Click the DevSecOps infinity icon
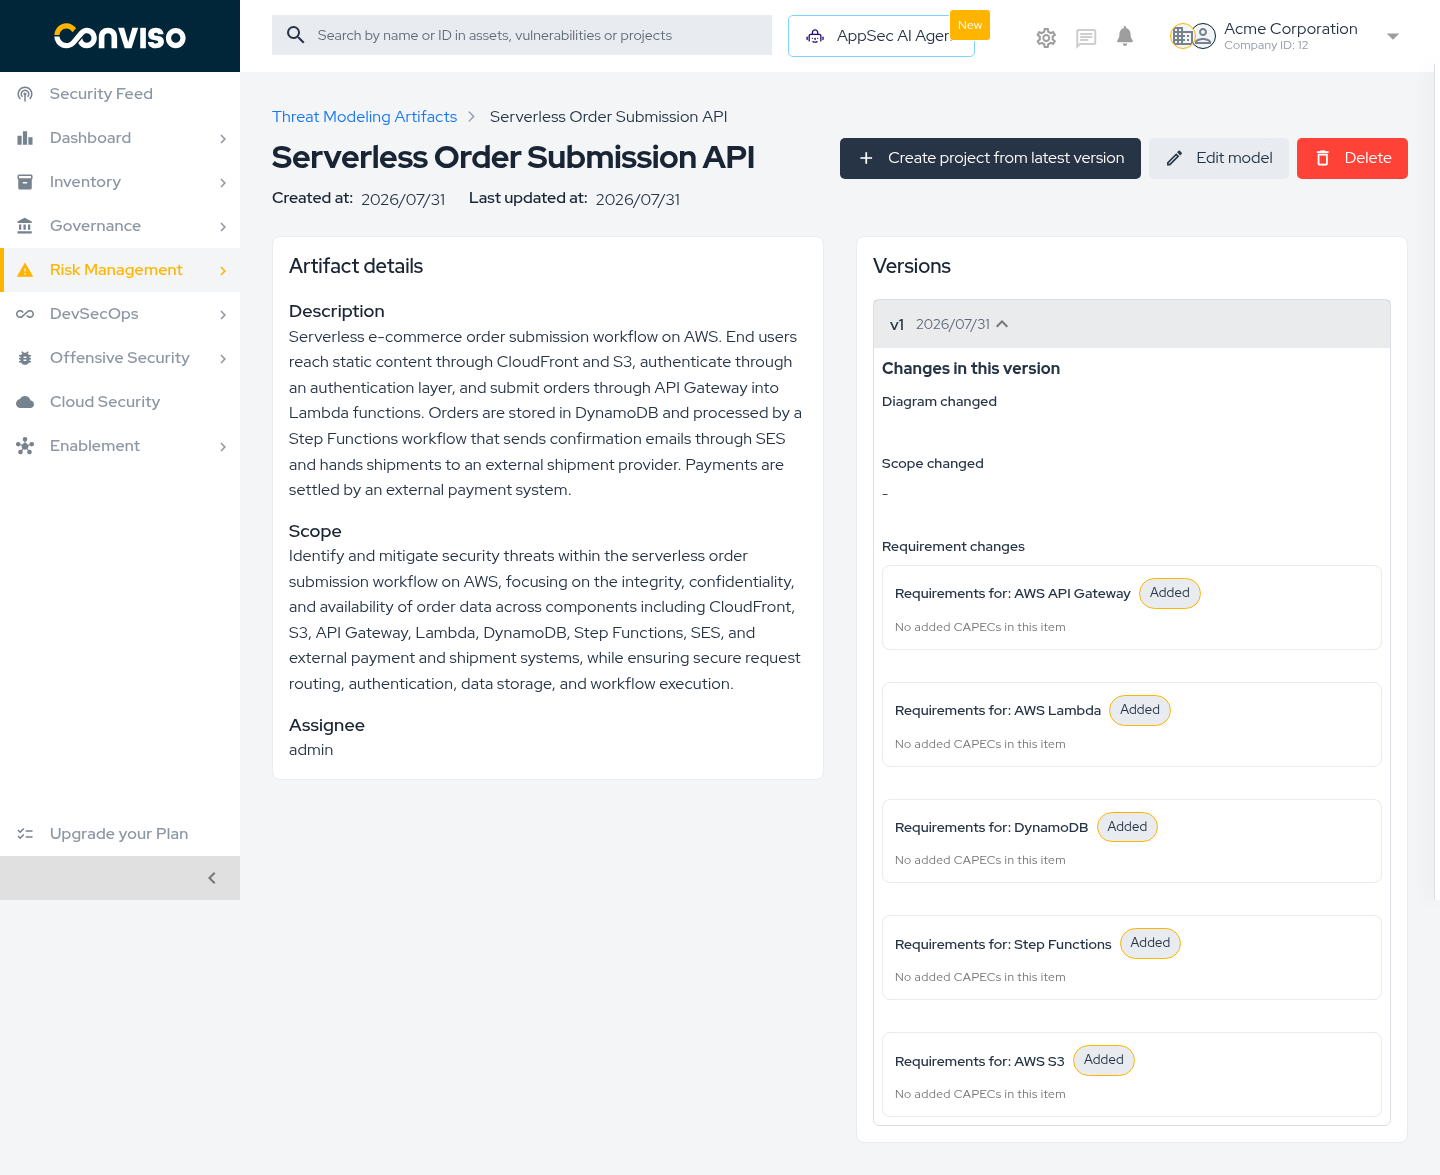Screen dimensions: 1440x1175 pos(25,314)
